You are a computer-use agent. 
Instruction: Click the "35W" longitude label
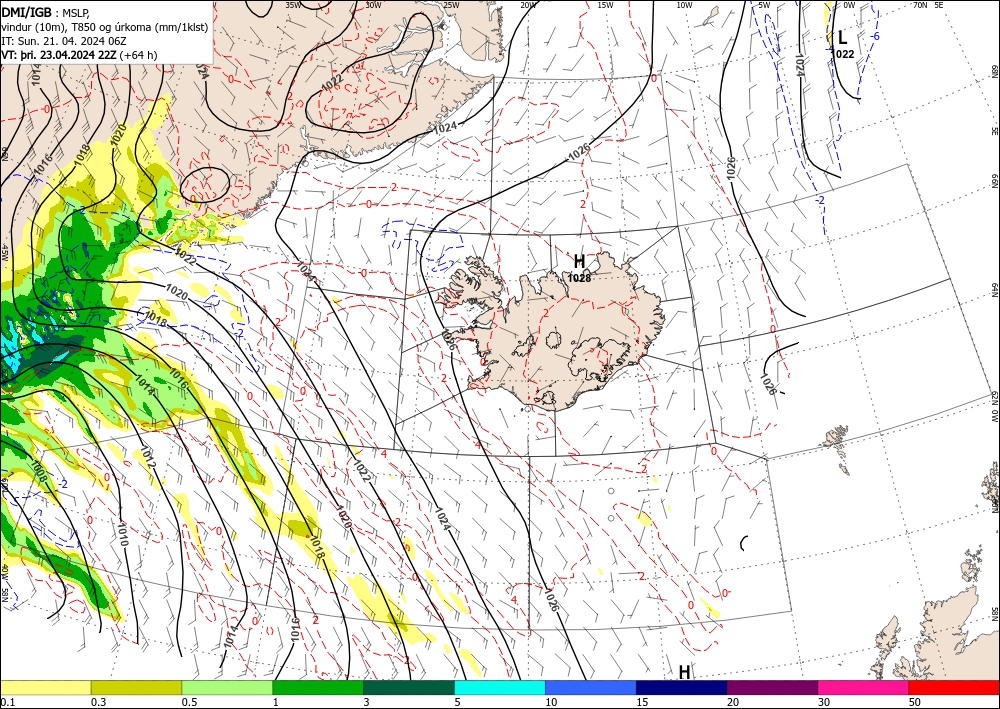click(293, 5)
